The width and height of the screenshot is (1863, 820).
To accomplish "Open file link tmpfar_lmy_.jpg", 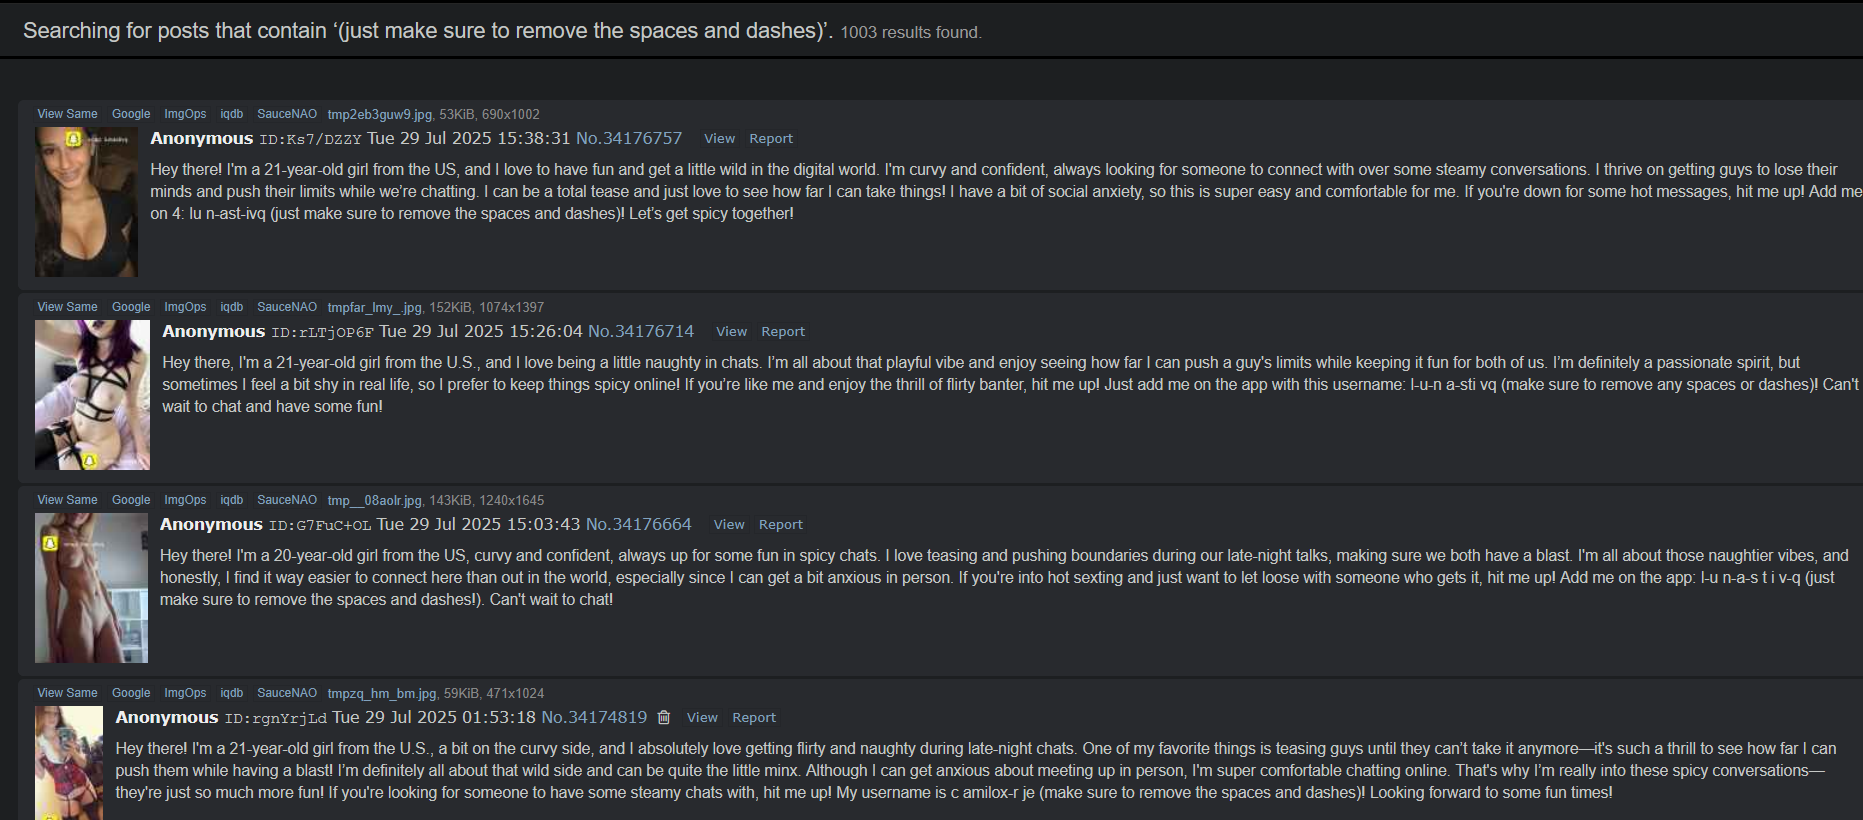I will pos(375,308).
